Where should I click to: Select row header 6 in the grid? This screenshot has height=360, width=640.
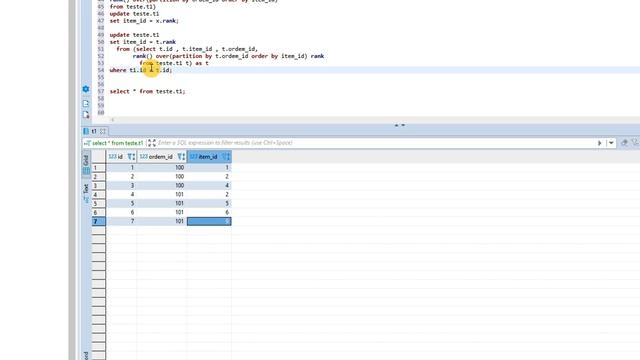(x=98, y=213)
